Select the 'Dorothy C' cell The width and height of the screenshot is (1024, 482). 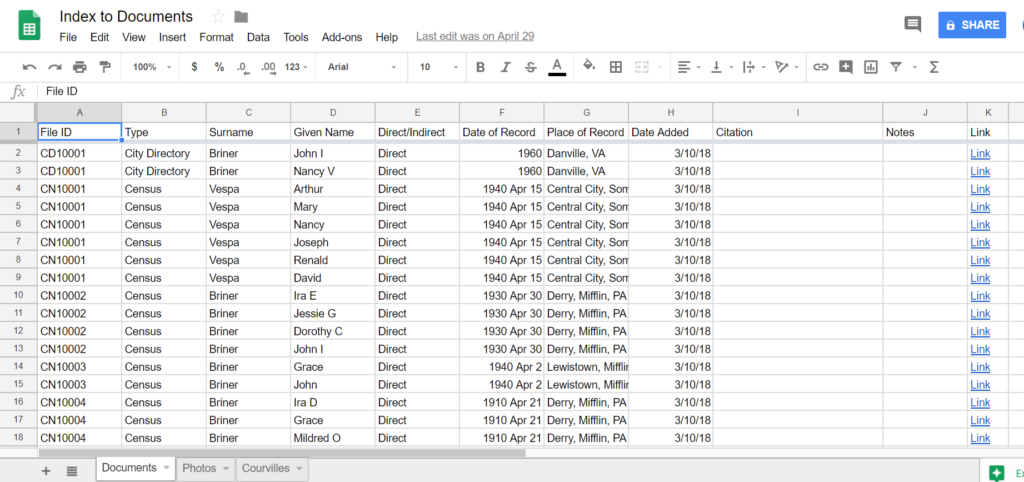(333, 331)
